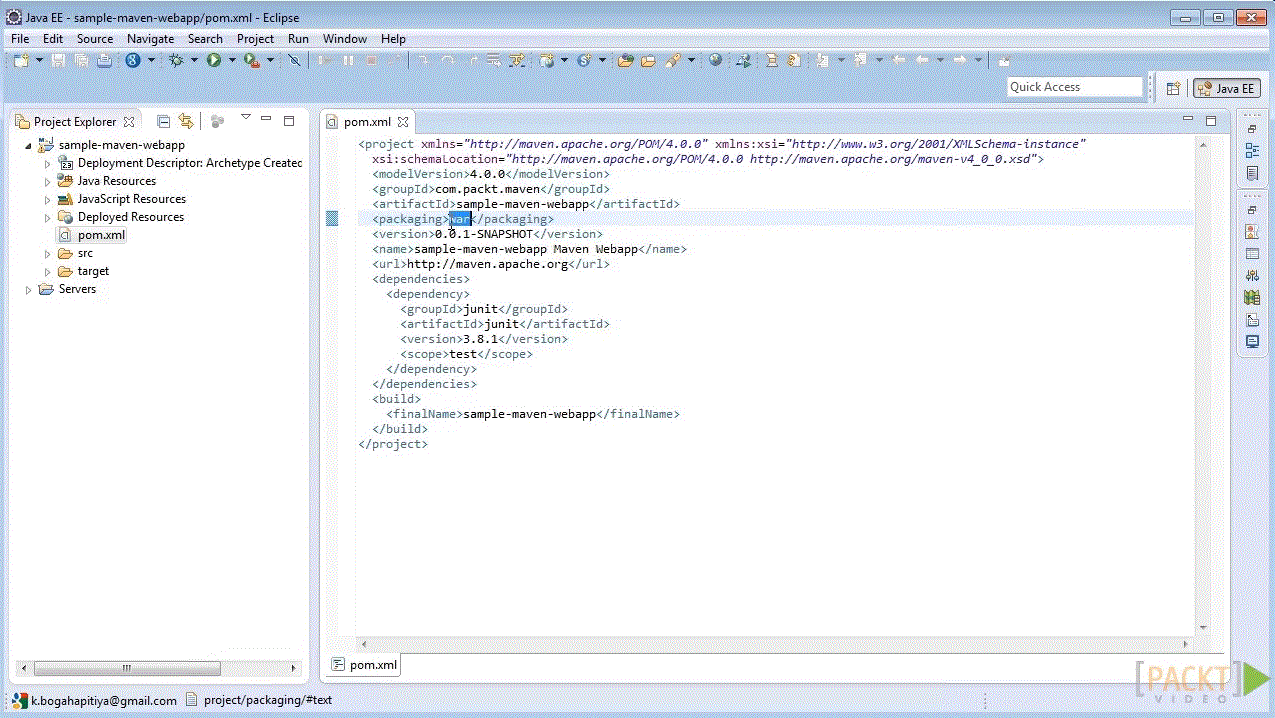Viewport: 1275px width, 718px height.
Task: Open the Debug dropdown arrow
Action: tap(194, 60)
